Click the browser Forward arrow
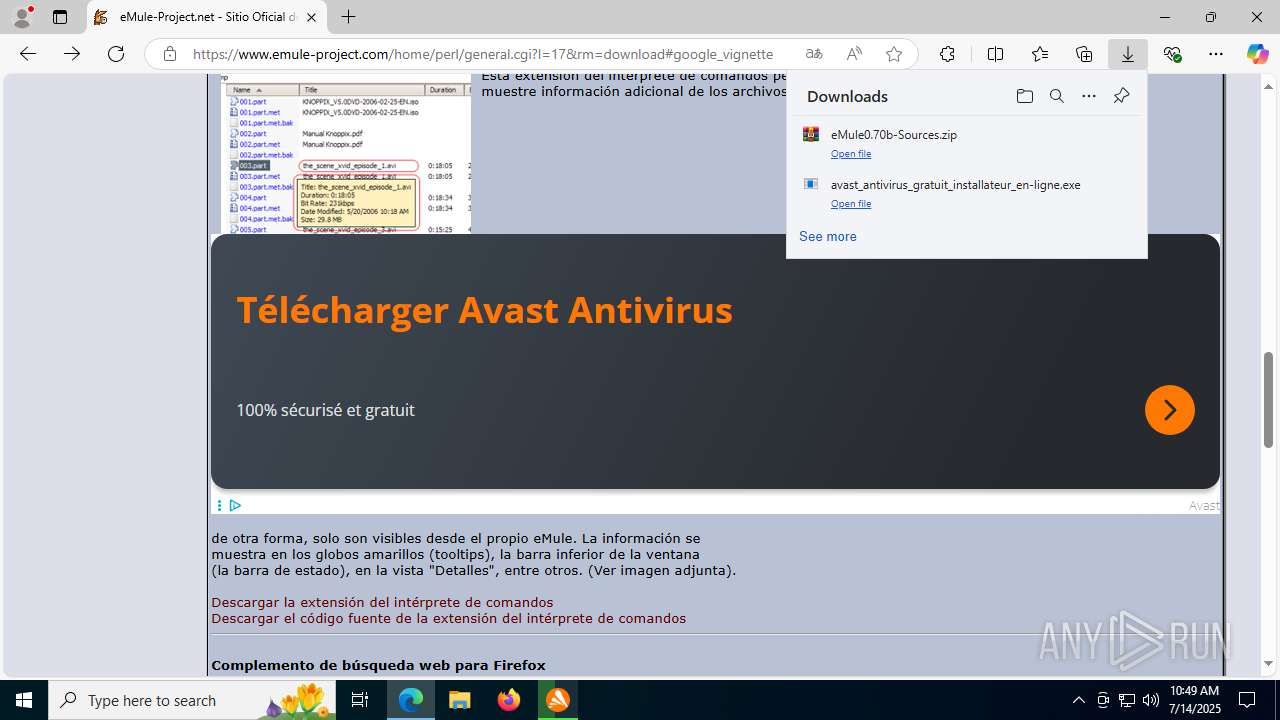Viewport: 1280px width, 720px height. pyautogui.click(x=72, y=54)
